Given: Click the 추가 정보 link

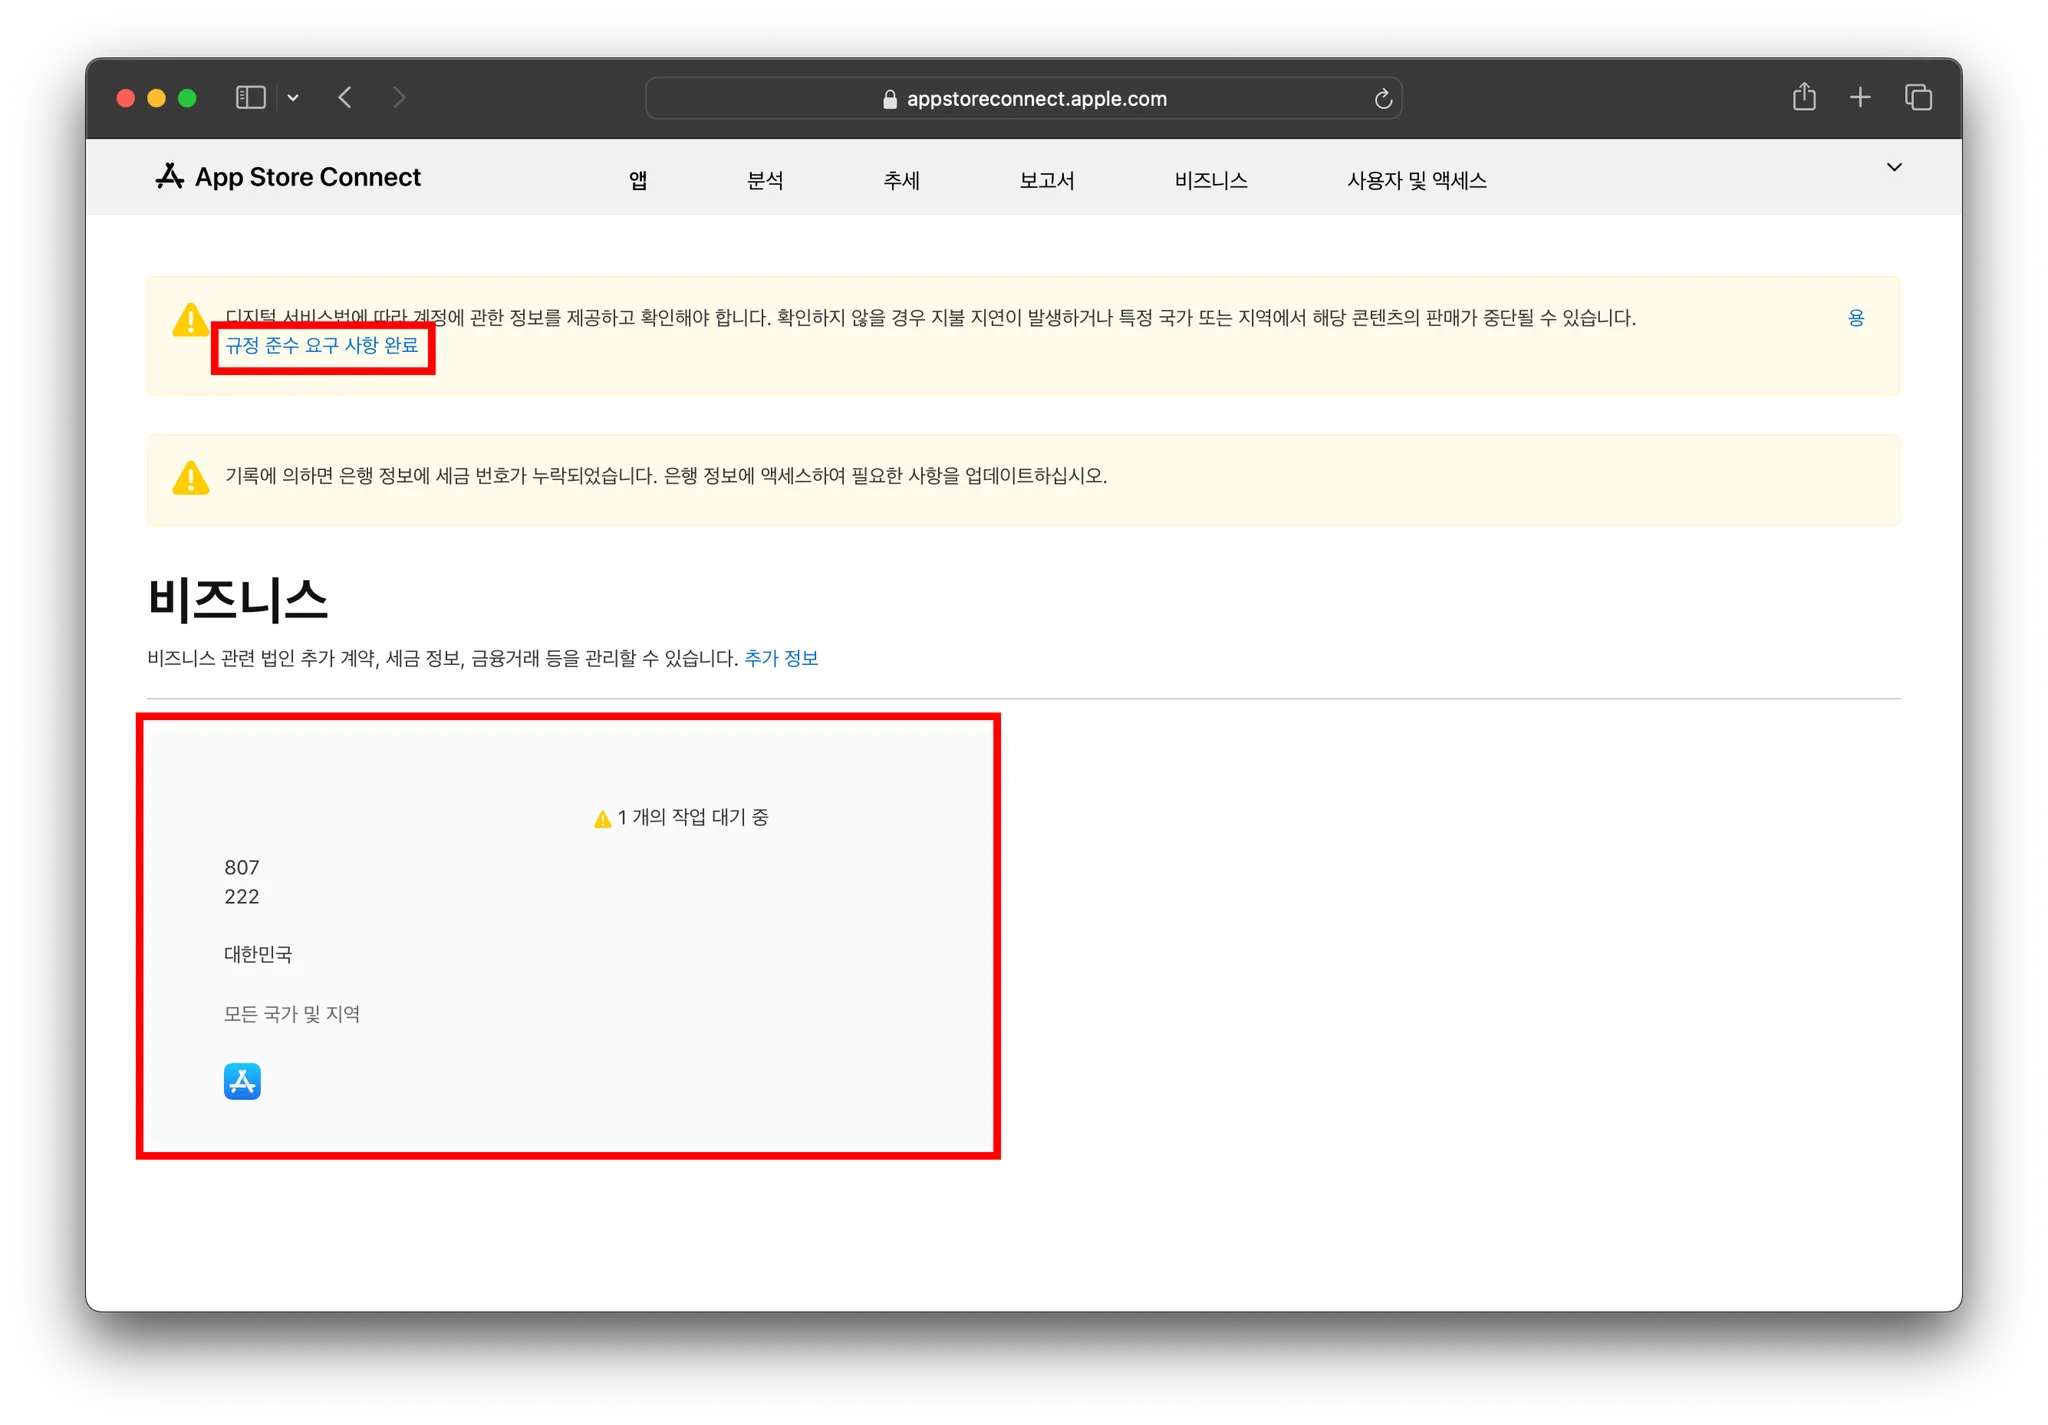Looking at the screenshot, I should tap(781, 658).
